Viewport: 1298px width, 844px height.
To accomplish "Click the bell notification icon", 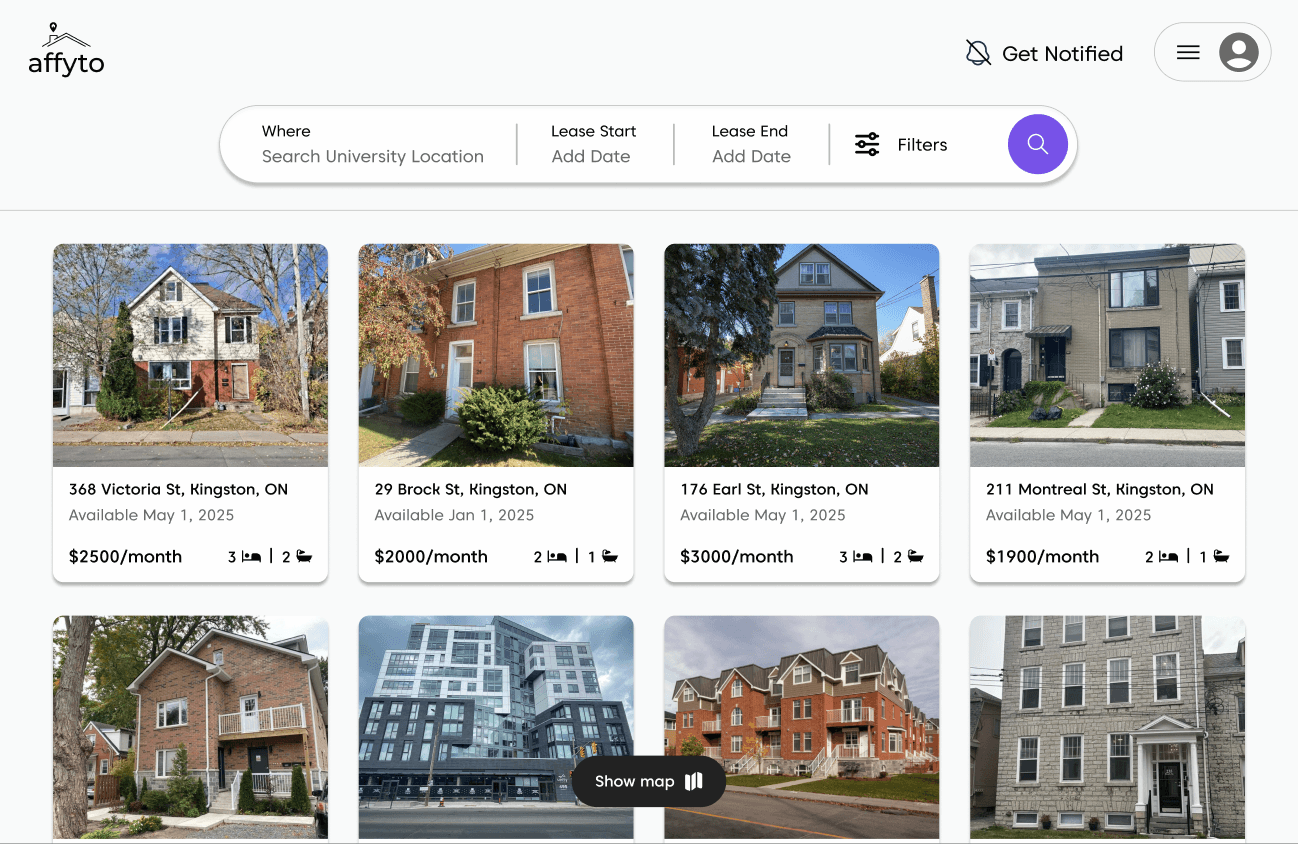I will click(978, 53).
